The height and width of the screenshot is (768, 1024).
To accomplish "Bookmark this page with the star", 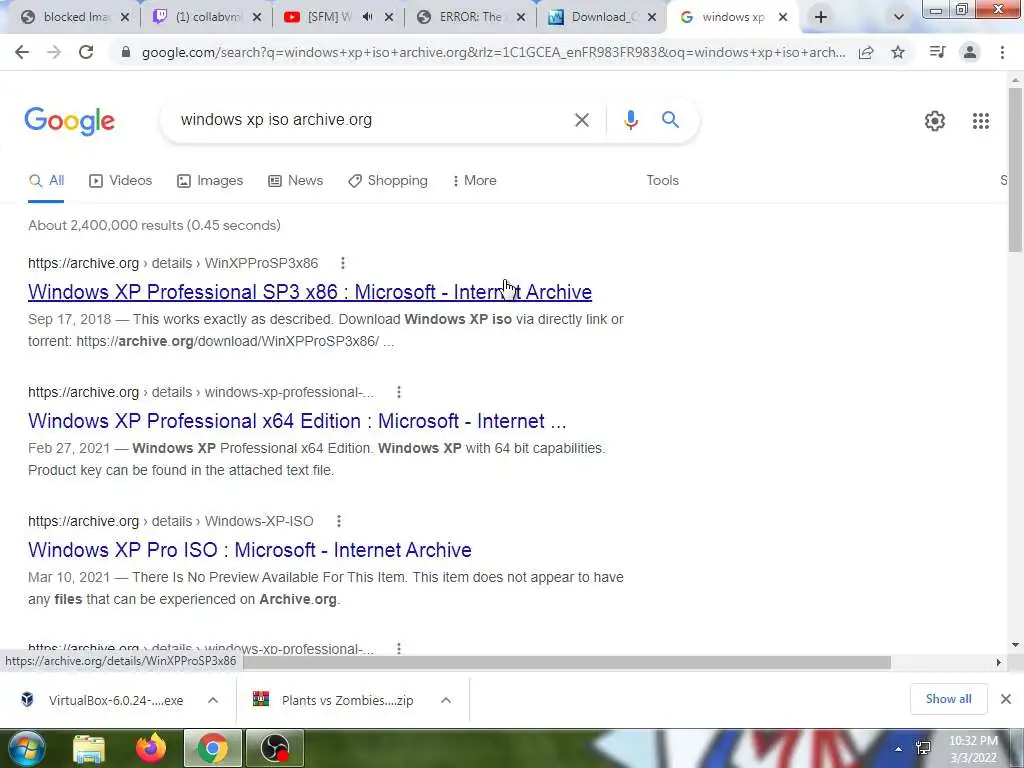I will (898, 52).
